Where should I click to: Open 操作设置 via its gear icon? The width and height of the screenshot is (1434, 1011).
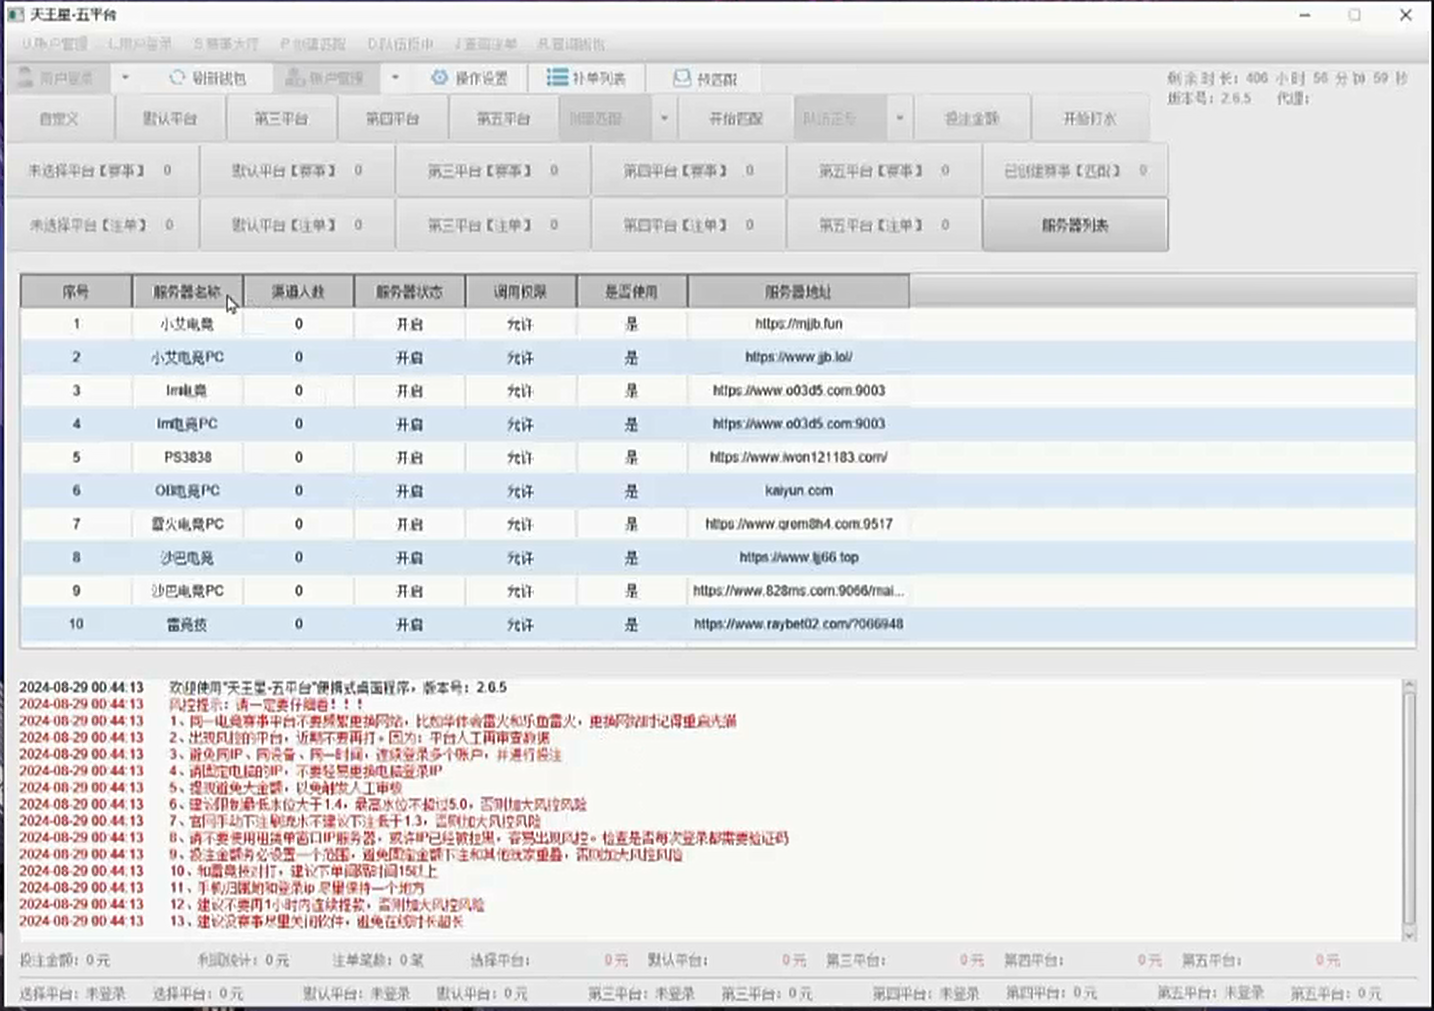coord(440,78)
